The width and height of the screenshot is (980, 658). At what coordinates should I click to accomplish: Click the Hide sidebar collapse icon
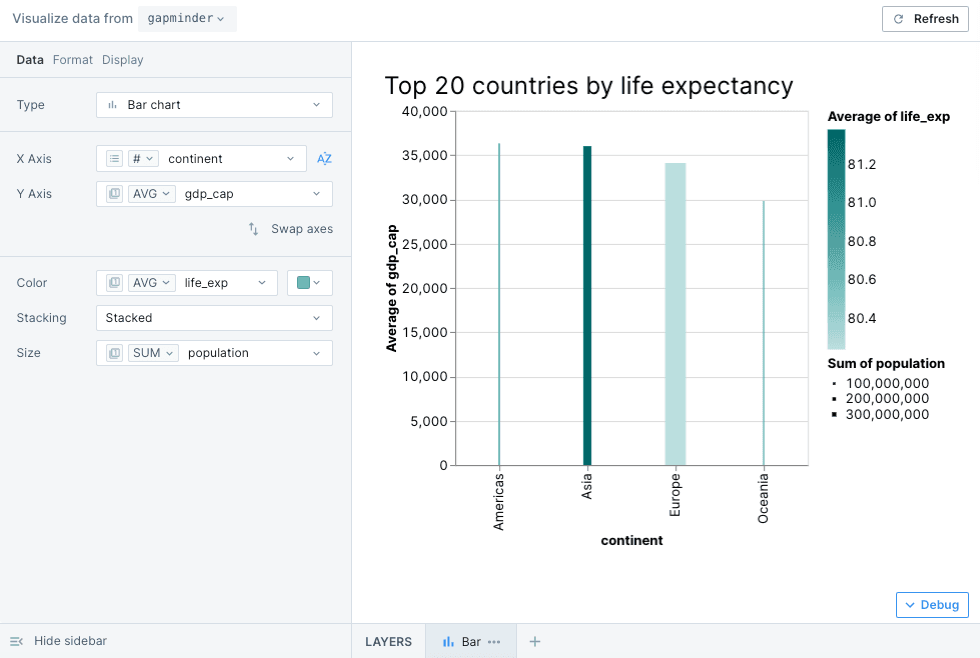pos(16,641)
